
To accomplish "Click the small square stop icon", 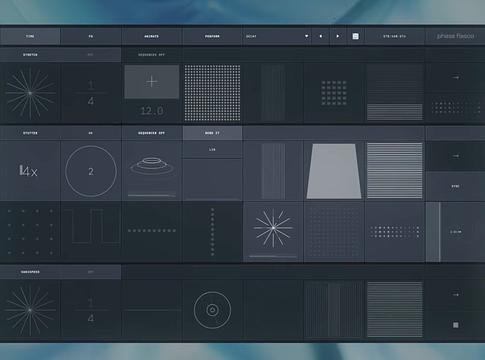I will pos(456,325).
